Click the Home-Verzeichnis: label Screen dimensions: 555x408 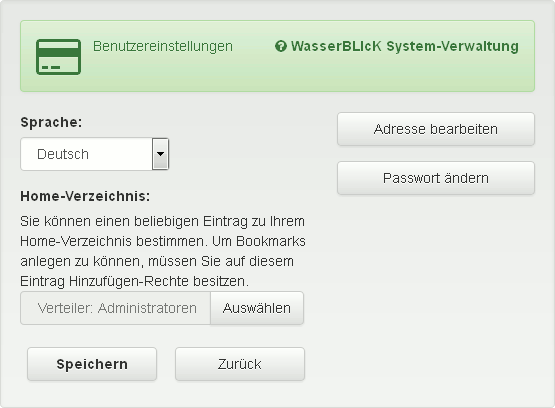[x=85, y=196]
